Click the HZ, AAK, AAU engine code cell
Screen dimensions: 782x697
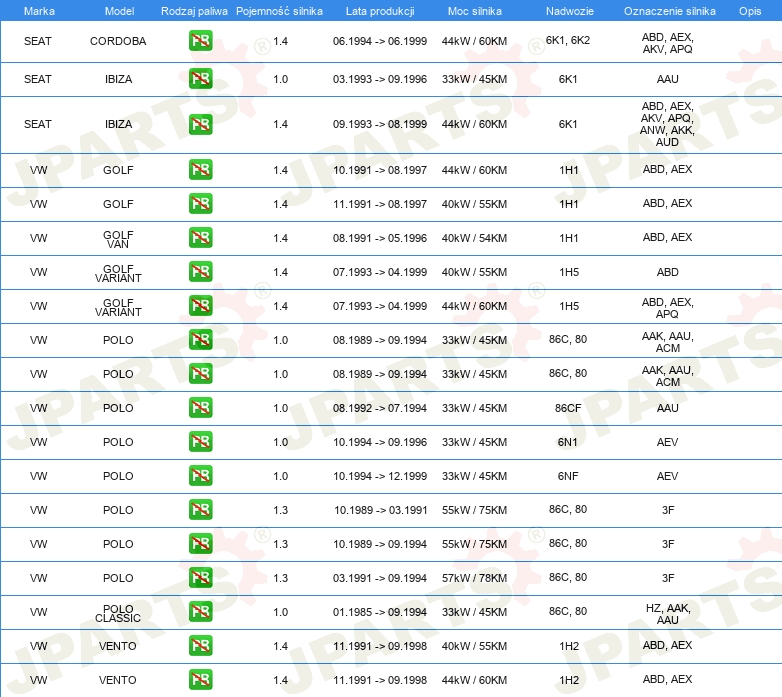(x=667, y=614)
